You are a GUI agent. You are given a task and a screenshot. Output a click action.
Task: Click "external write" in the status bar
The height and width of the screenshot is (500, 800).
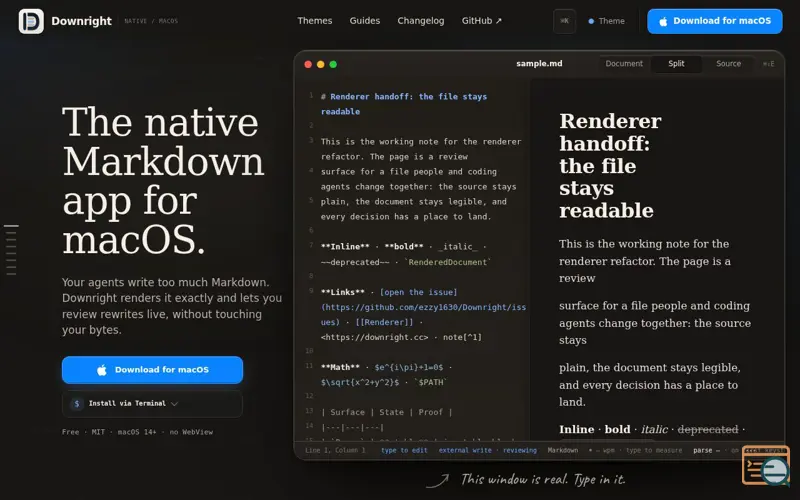click(x=465, y=450)
